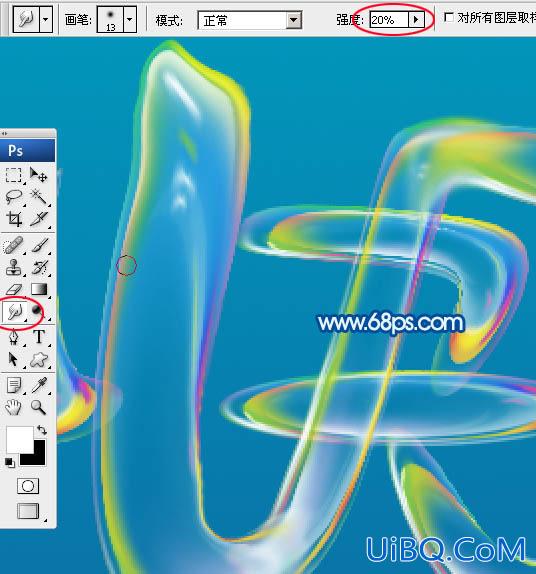Select the Gradient tool
Image resolution: width=536 pixels, height=574 pixels.
point(38,289)
